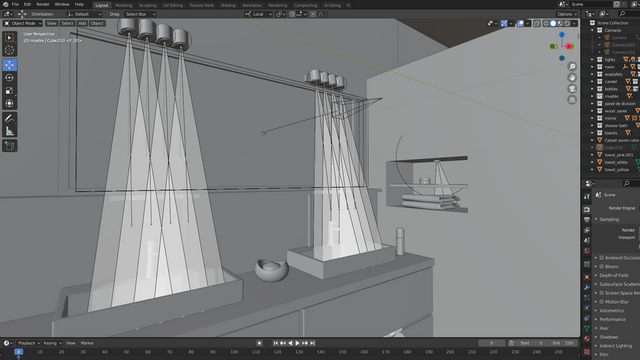
Task: Click the Blender logo menu icon
Action: point(5,4)
